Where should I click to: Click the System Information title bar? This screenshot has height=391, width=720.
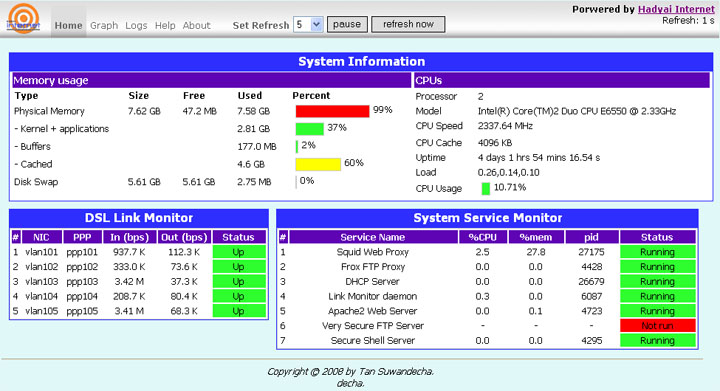[x=361, y=61]
